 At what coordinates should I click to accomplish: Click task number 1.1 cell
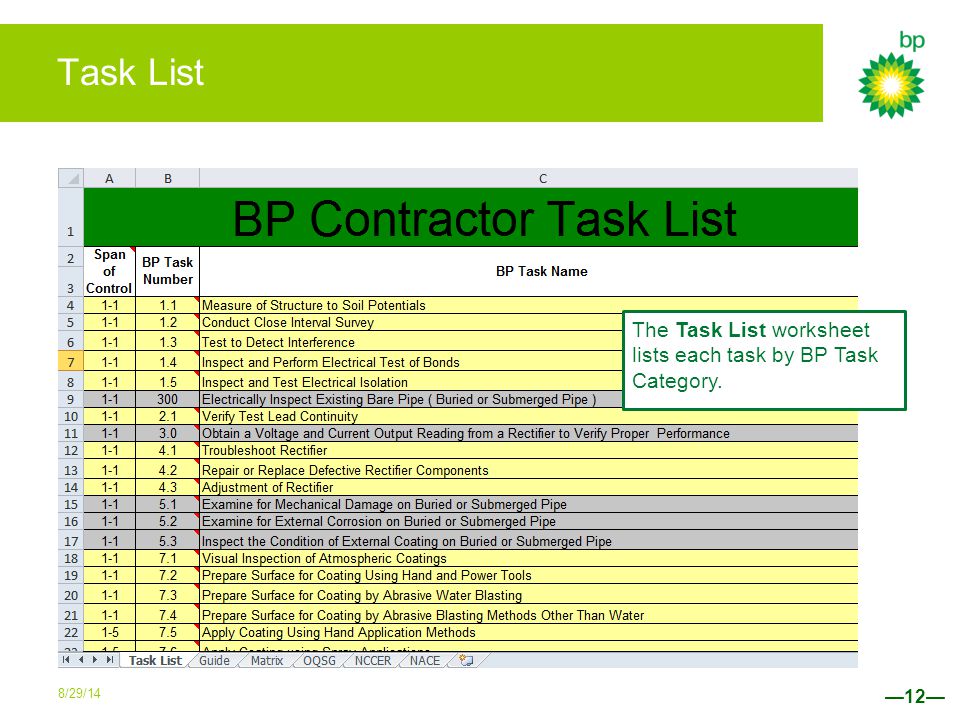[167, 305]
